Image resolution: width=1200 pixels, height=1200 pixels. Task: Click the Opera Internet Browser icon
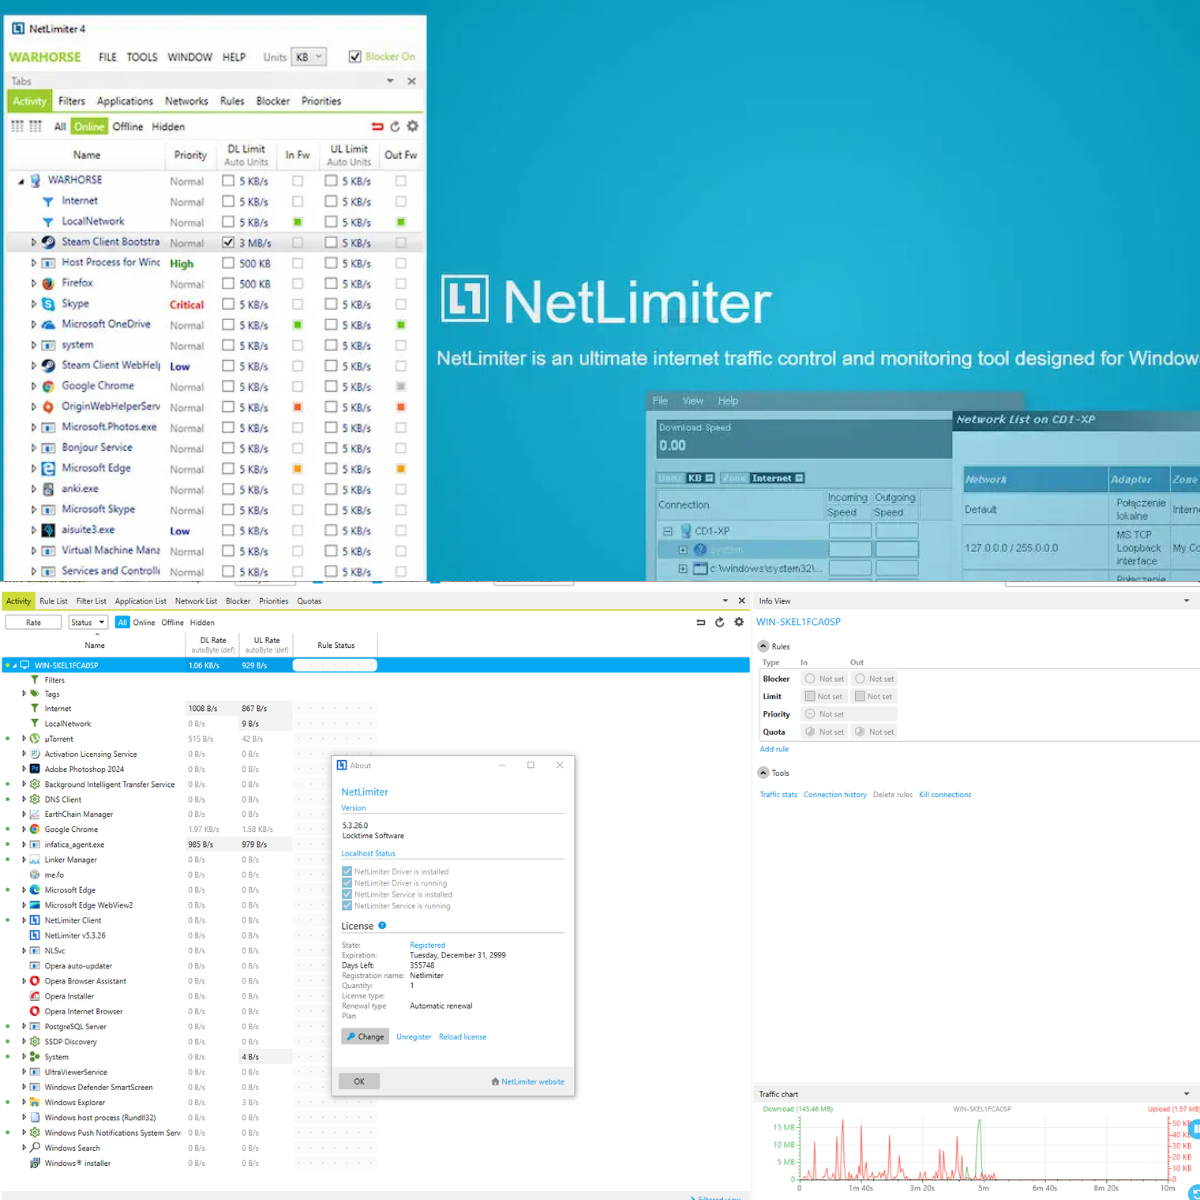[35, 1011]
